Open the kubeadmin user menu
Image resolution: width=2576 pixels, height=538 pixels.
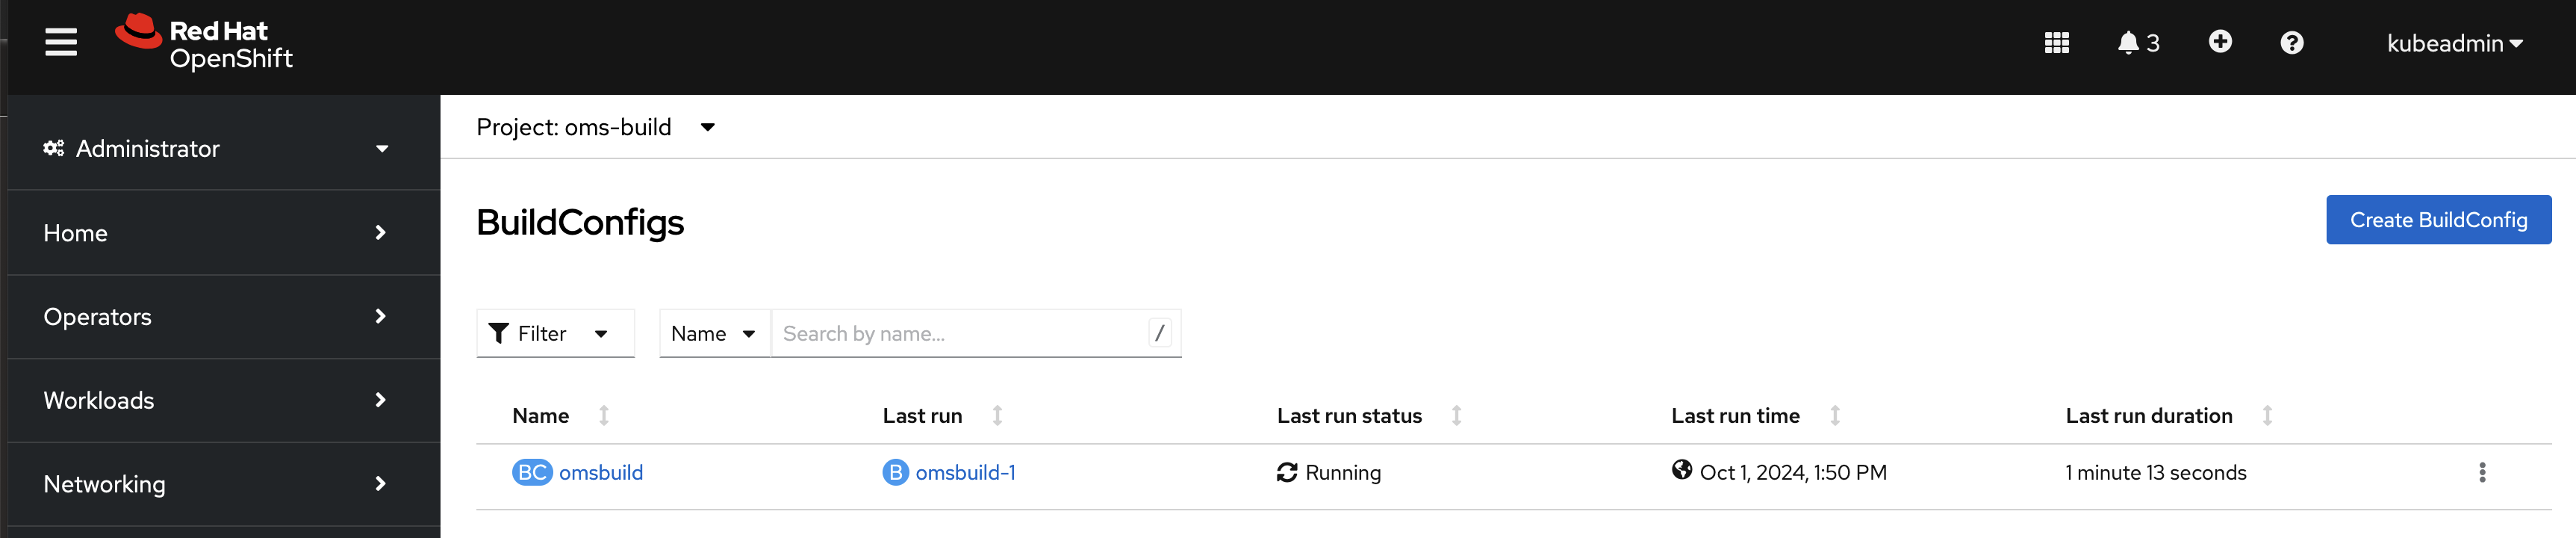2454,43
